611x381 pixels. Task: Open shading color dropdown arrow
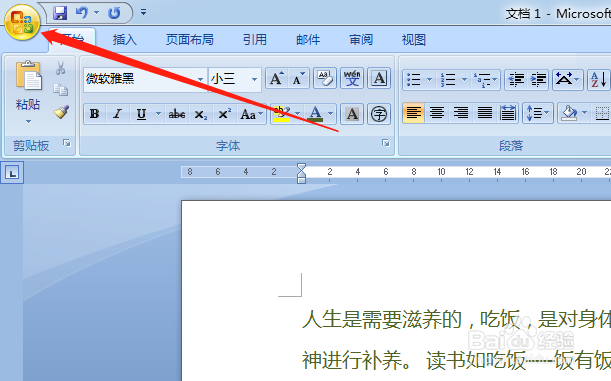(x=585, y=113)
